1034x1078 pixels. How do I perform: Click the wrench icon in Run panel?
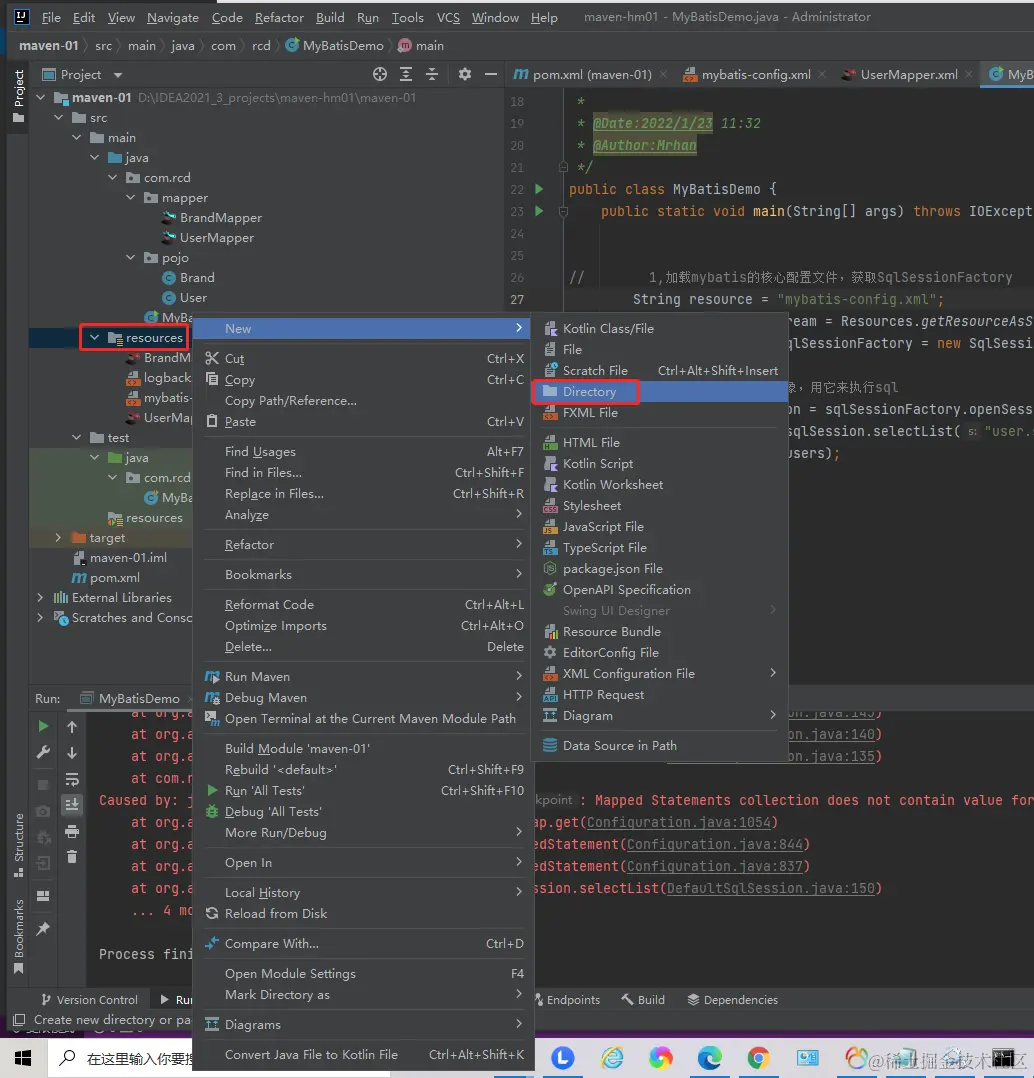(x=43, y=753)
